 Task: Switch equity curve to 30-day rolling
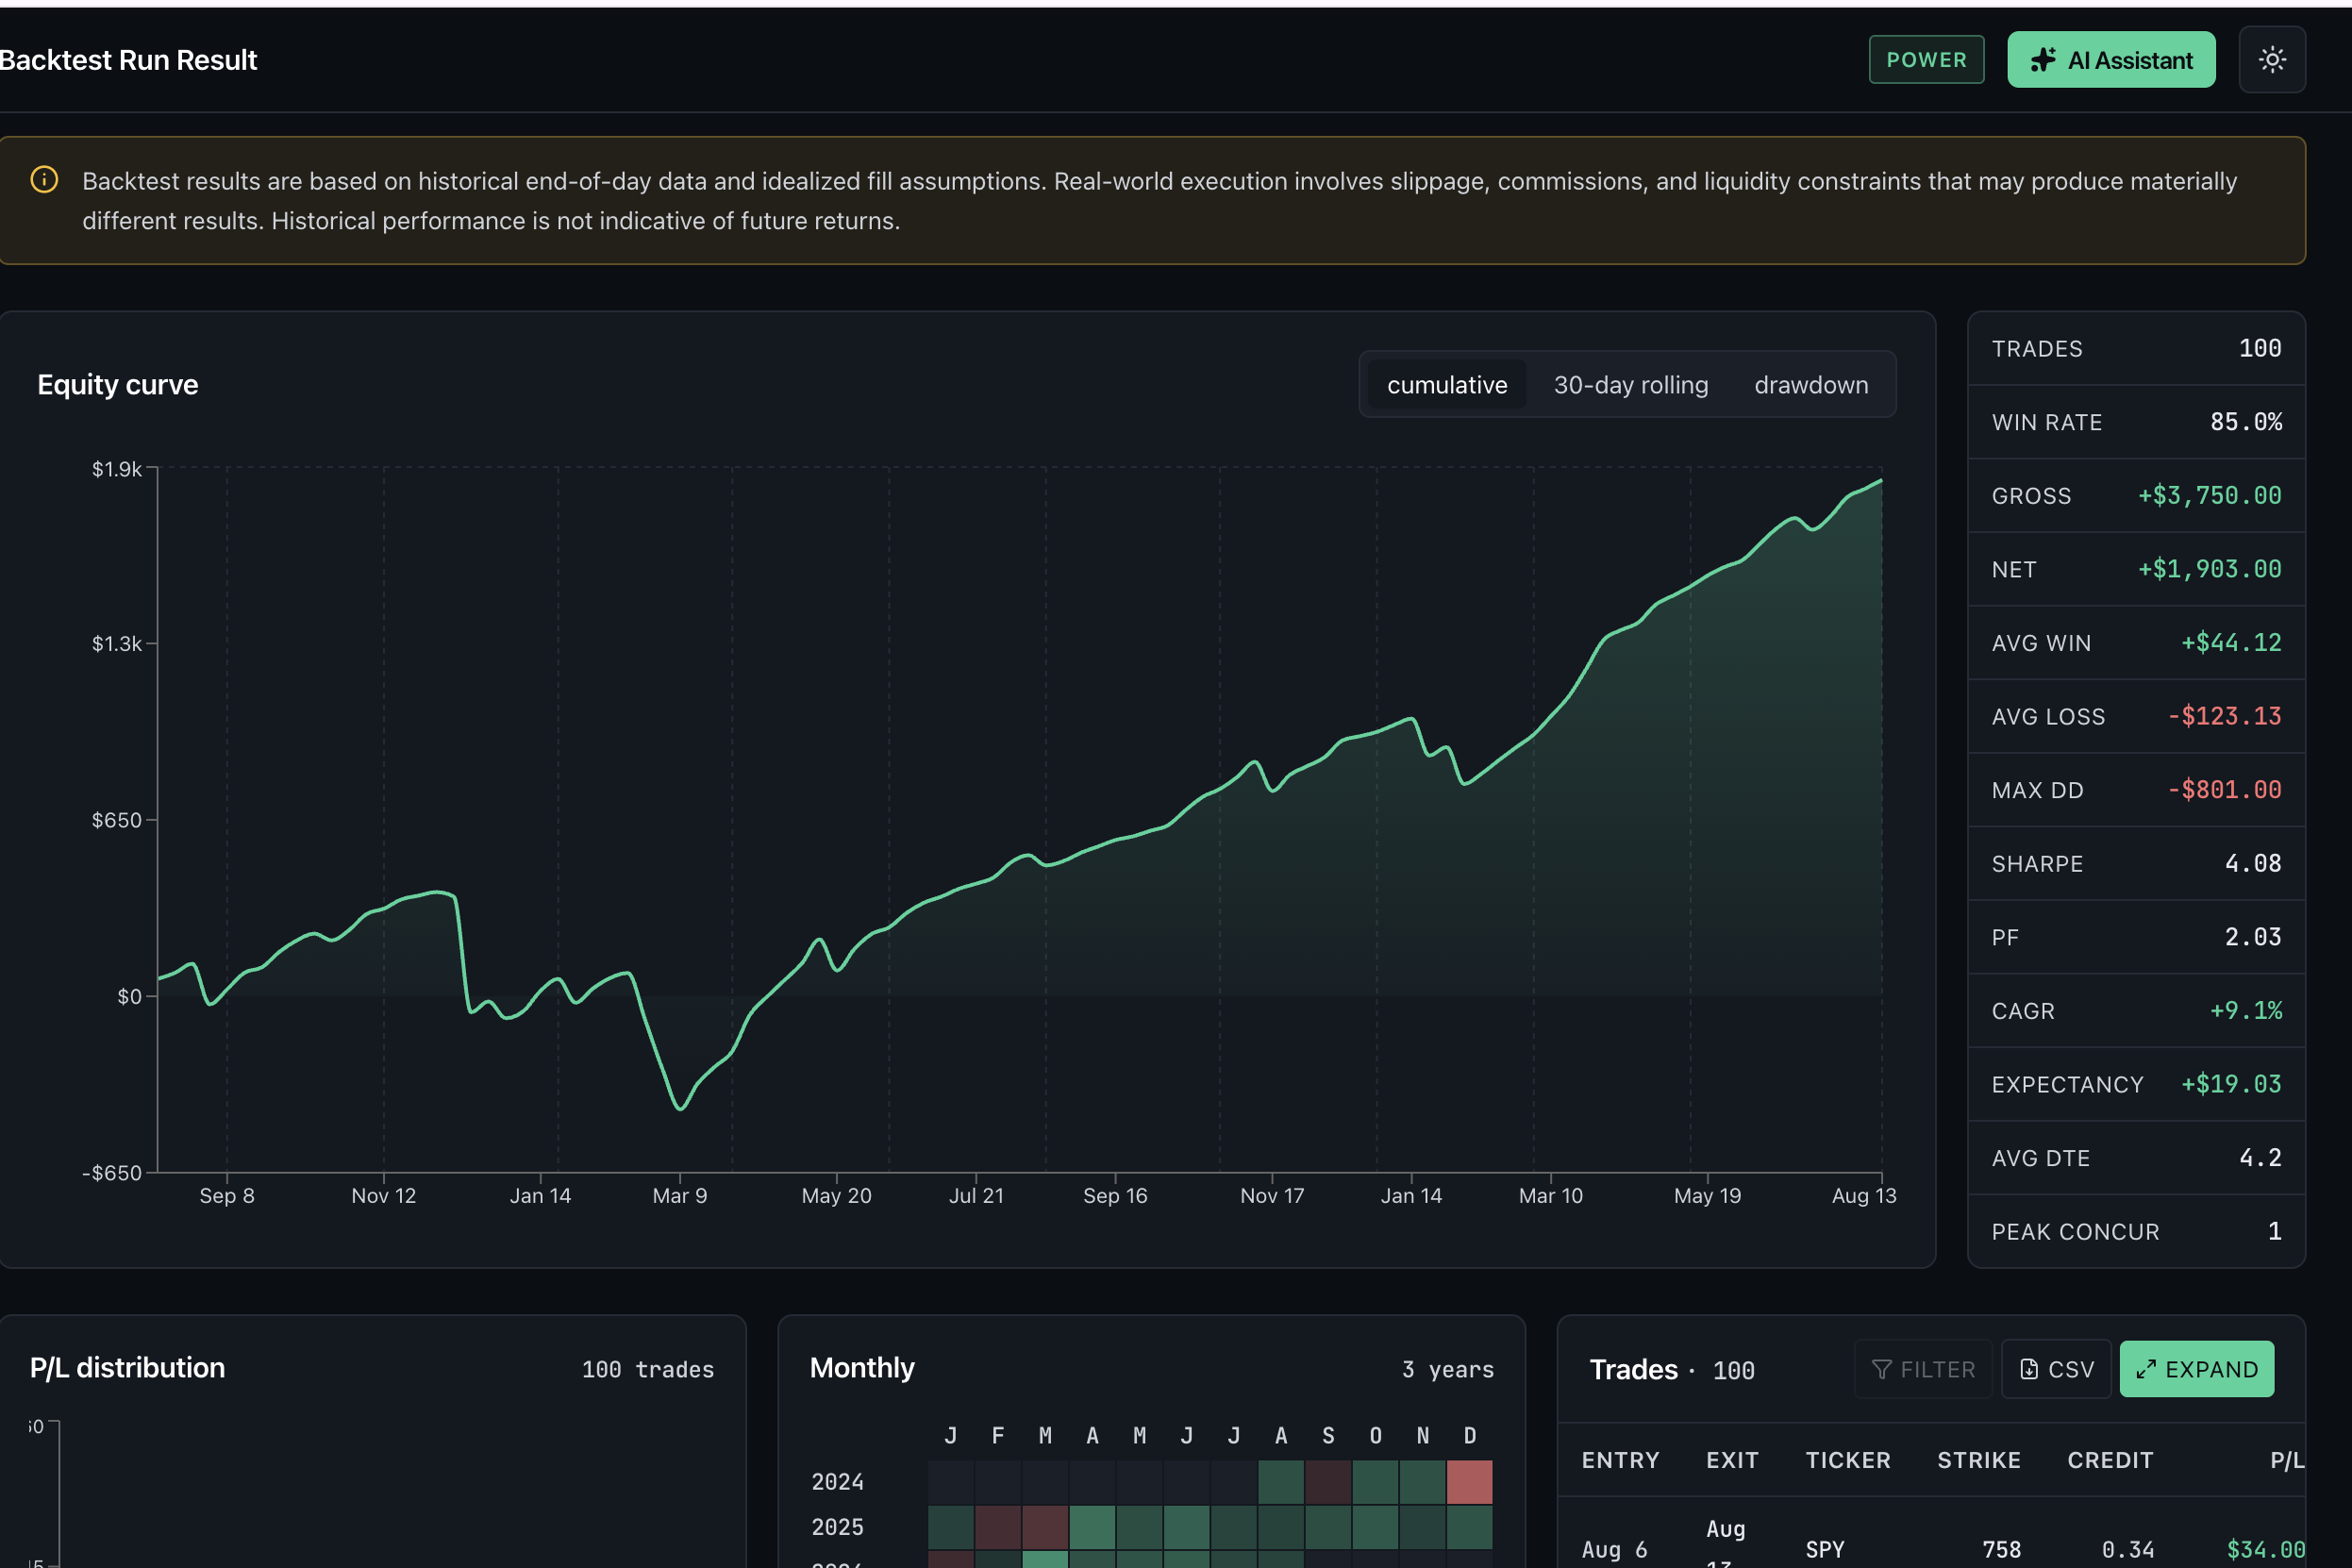[x=1630, y=385]
